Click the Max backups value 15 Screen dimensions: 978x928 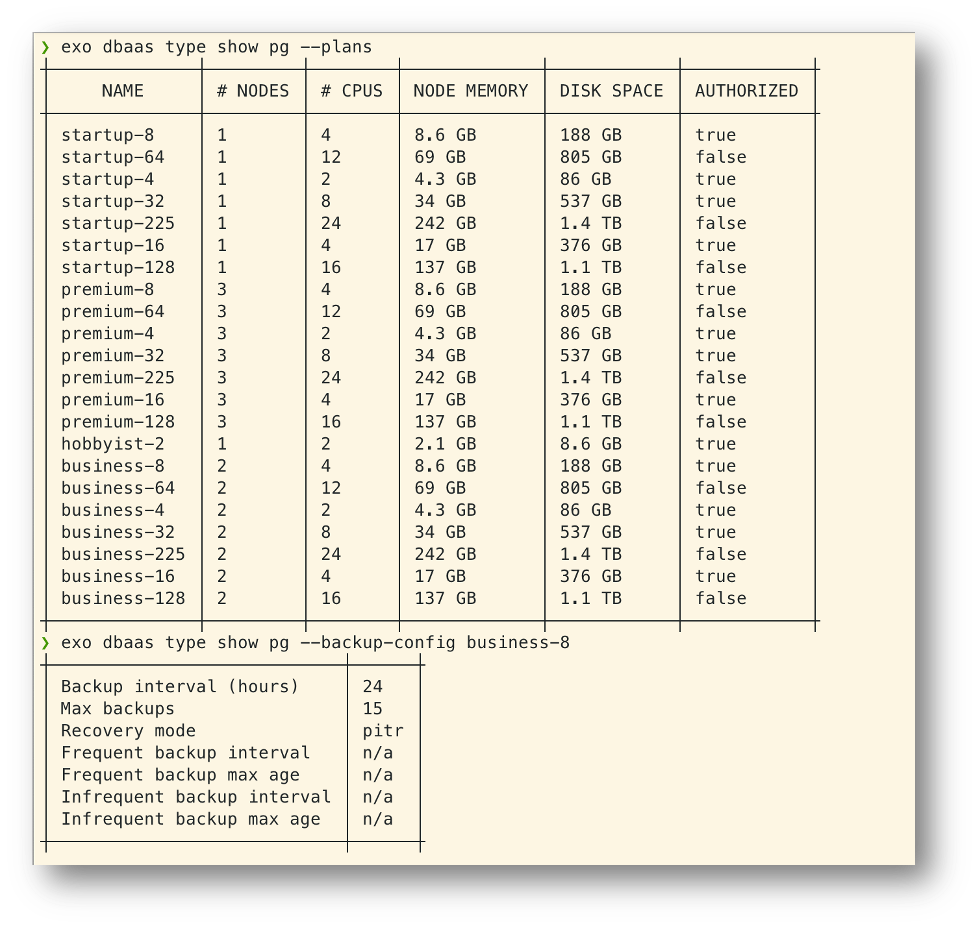(372, 709)
